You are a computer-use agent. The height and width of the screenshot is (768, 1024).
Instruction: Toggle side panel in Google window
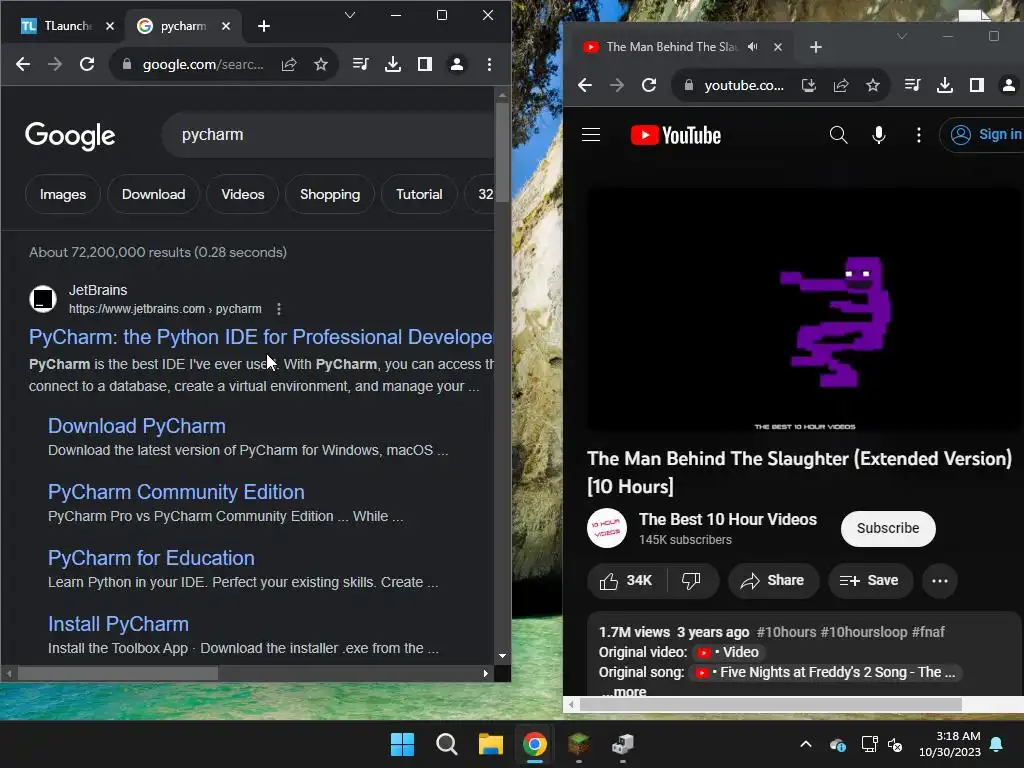coord(424,64)
